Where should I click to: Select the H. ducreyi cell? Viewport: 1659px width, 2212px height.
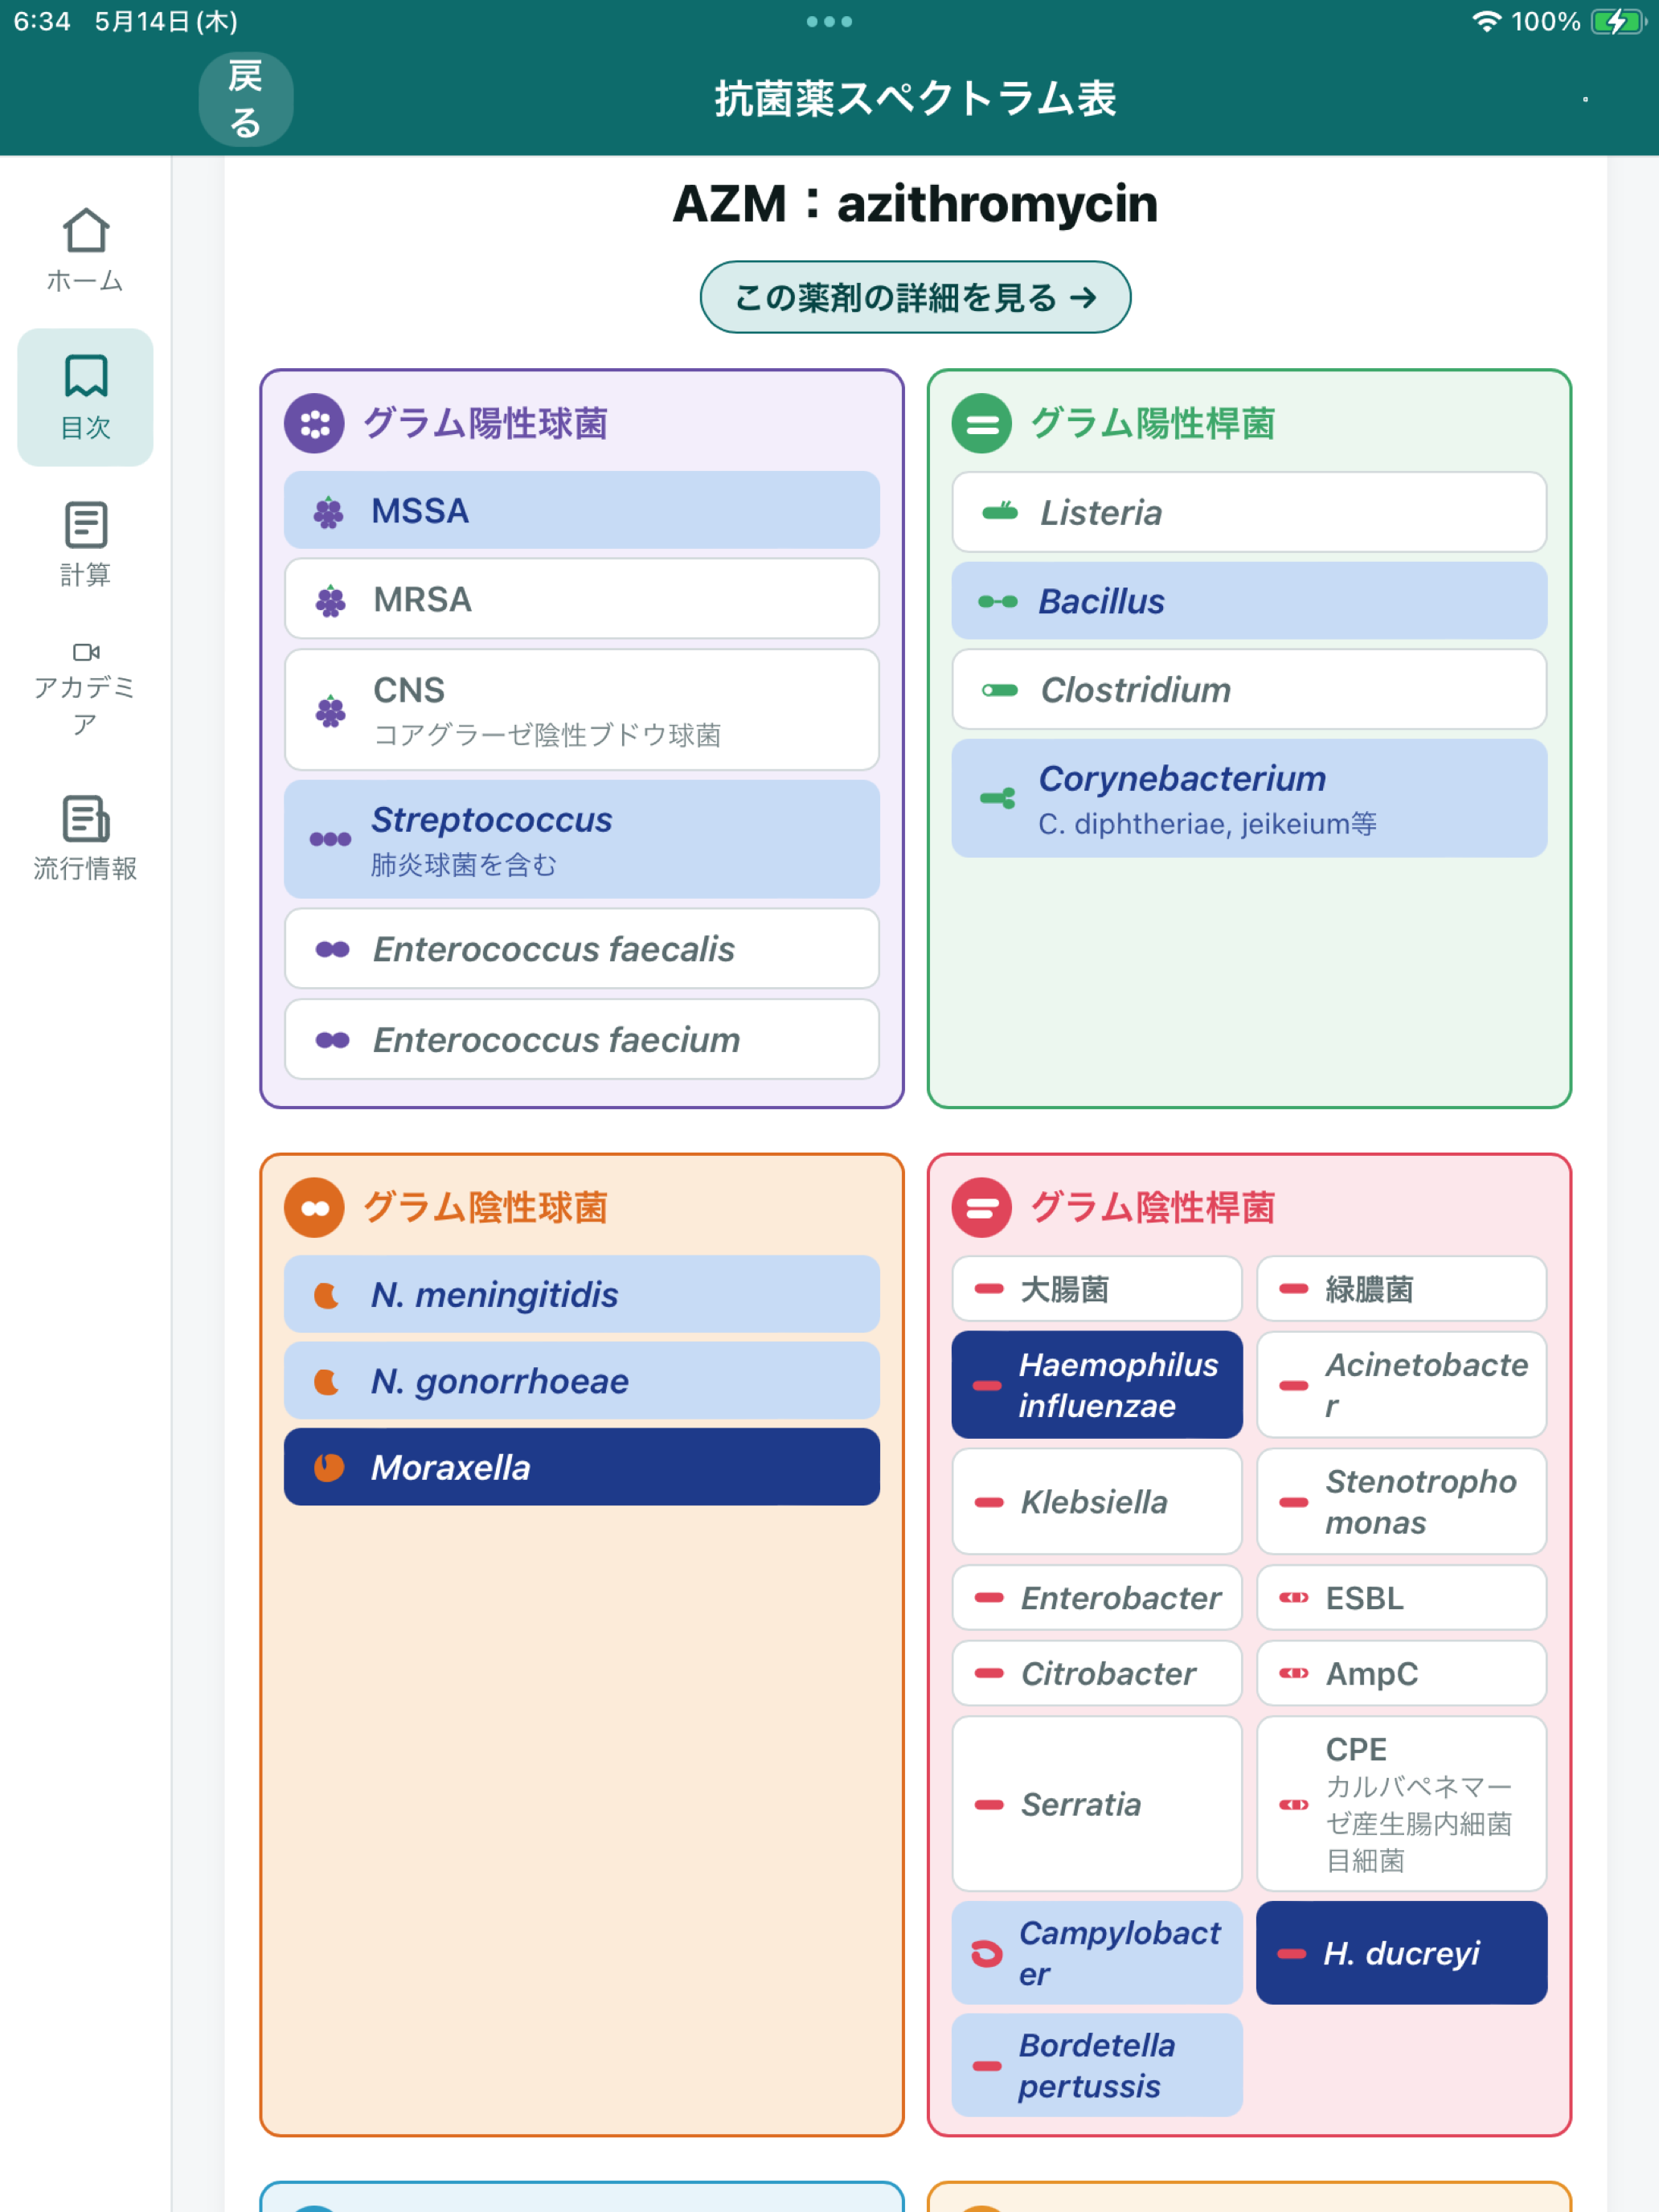(x=1402, y=1953)
